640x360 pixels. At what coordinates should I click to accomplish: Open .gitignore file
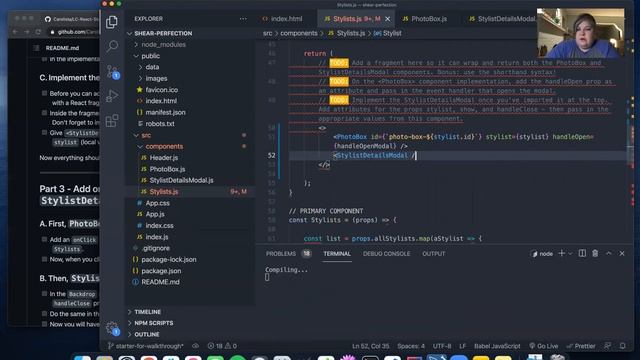(x=156, y=248)
